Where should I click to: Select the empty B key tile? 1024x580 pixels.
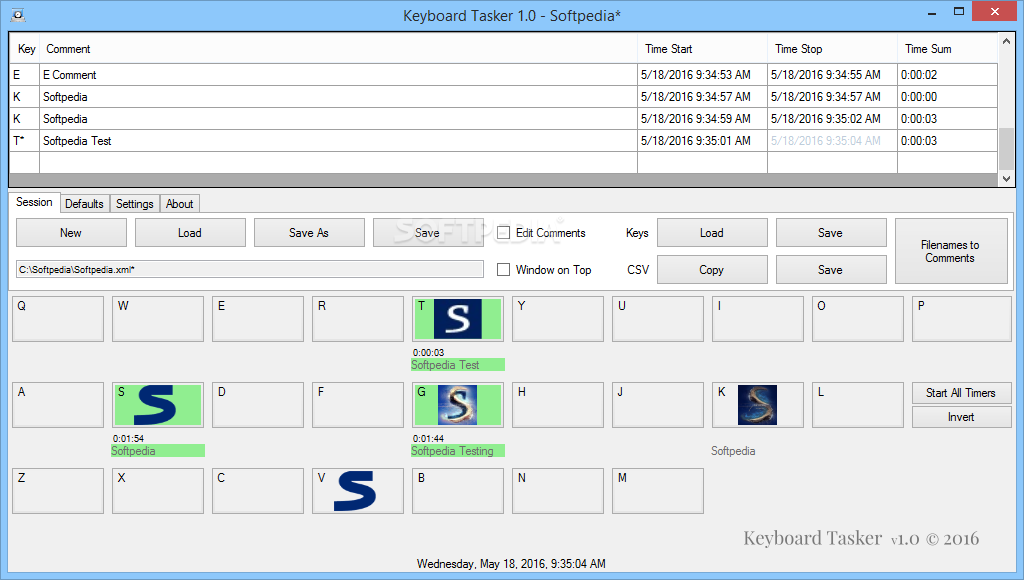(458, 491)
